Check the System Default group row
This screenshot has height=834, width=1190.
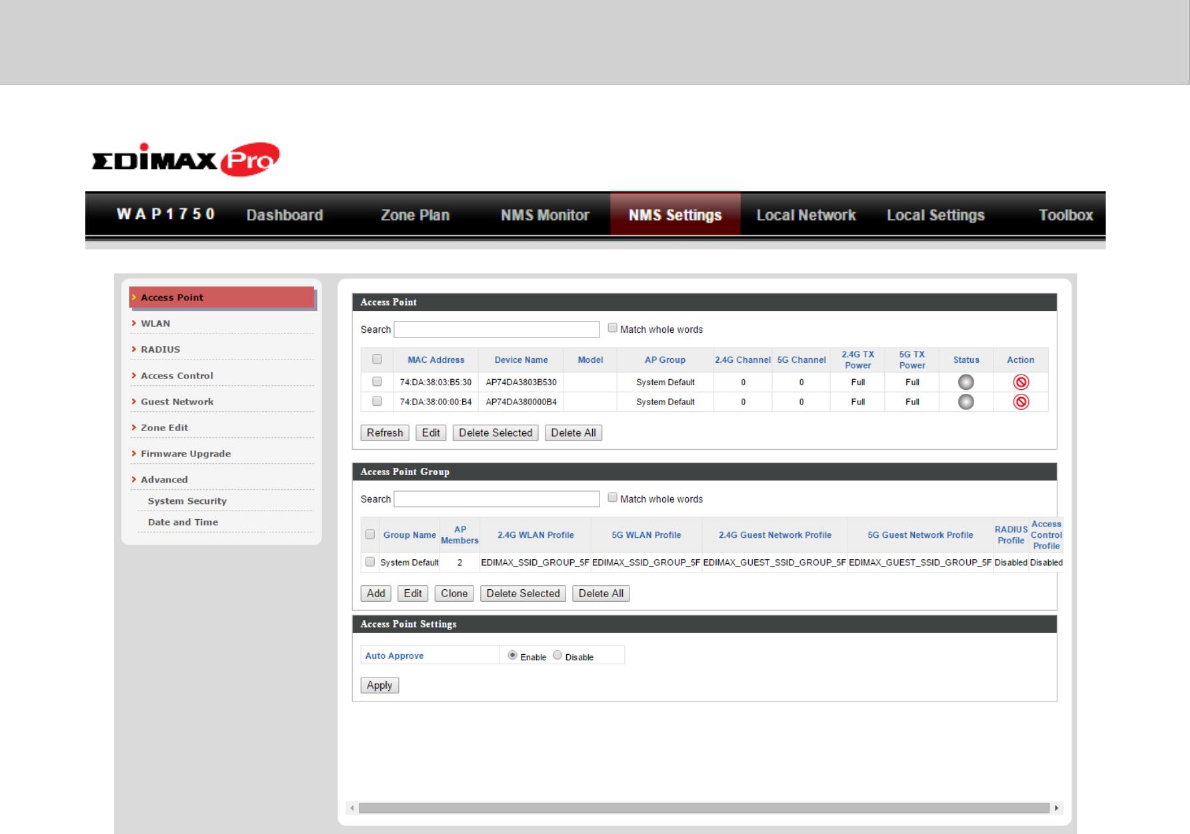point(370,562)
